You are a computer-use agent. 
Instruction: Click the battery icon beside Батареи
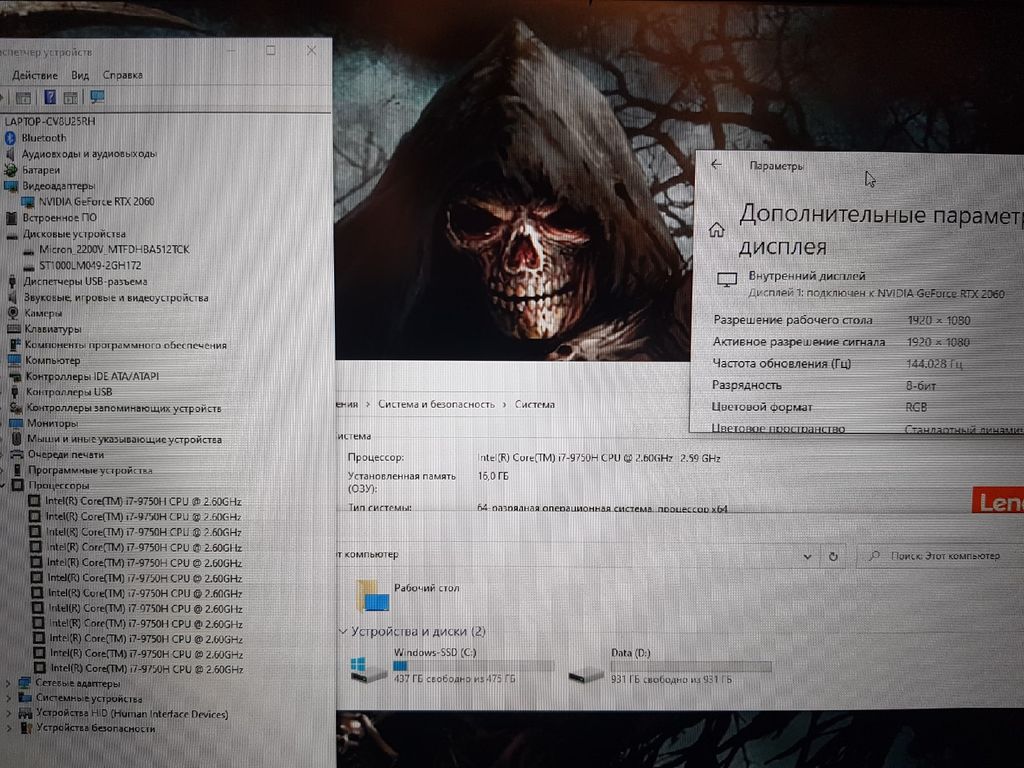point(10,170)
